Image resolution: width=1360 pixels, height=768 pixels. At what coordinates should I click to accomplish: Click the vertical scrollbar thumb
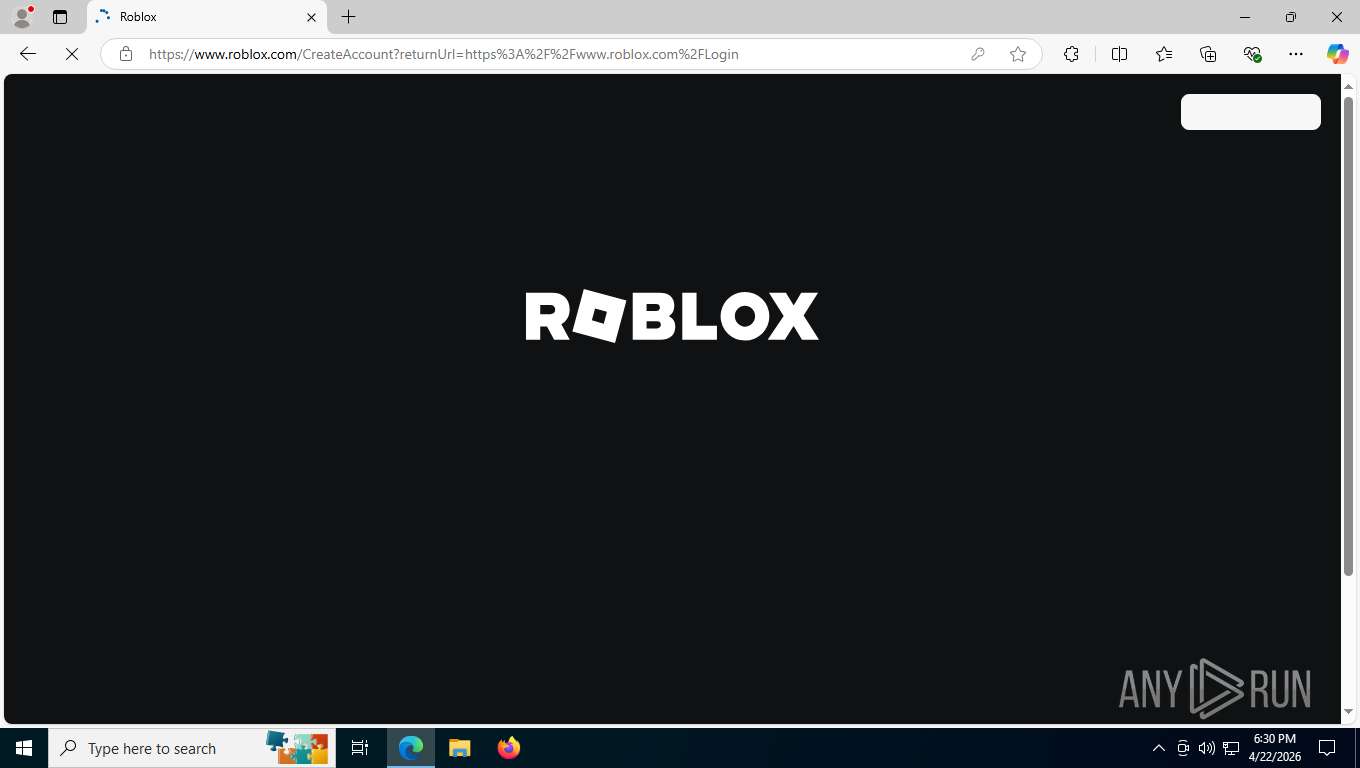pyautogui.click(x=1348, y=336)
